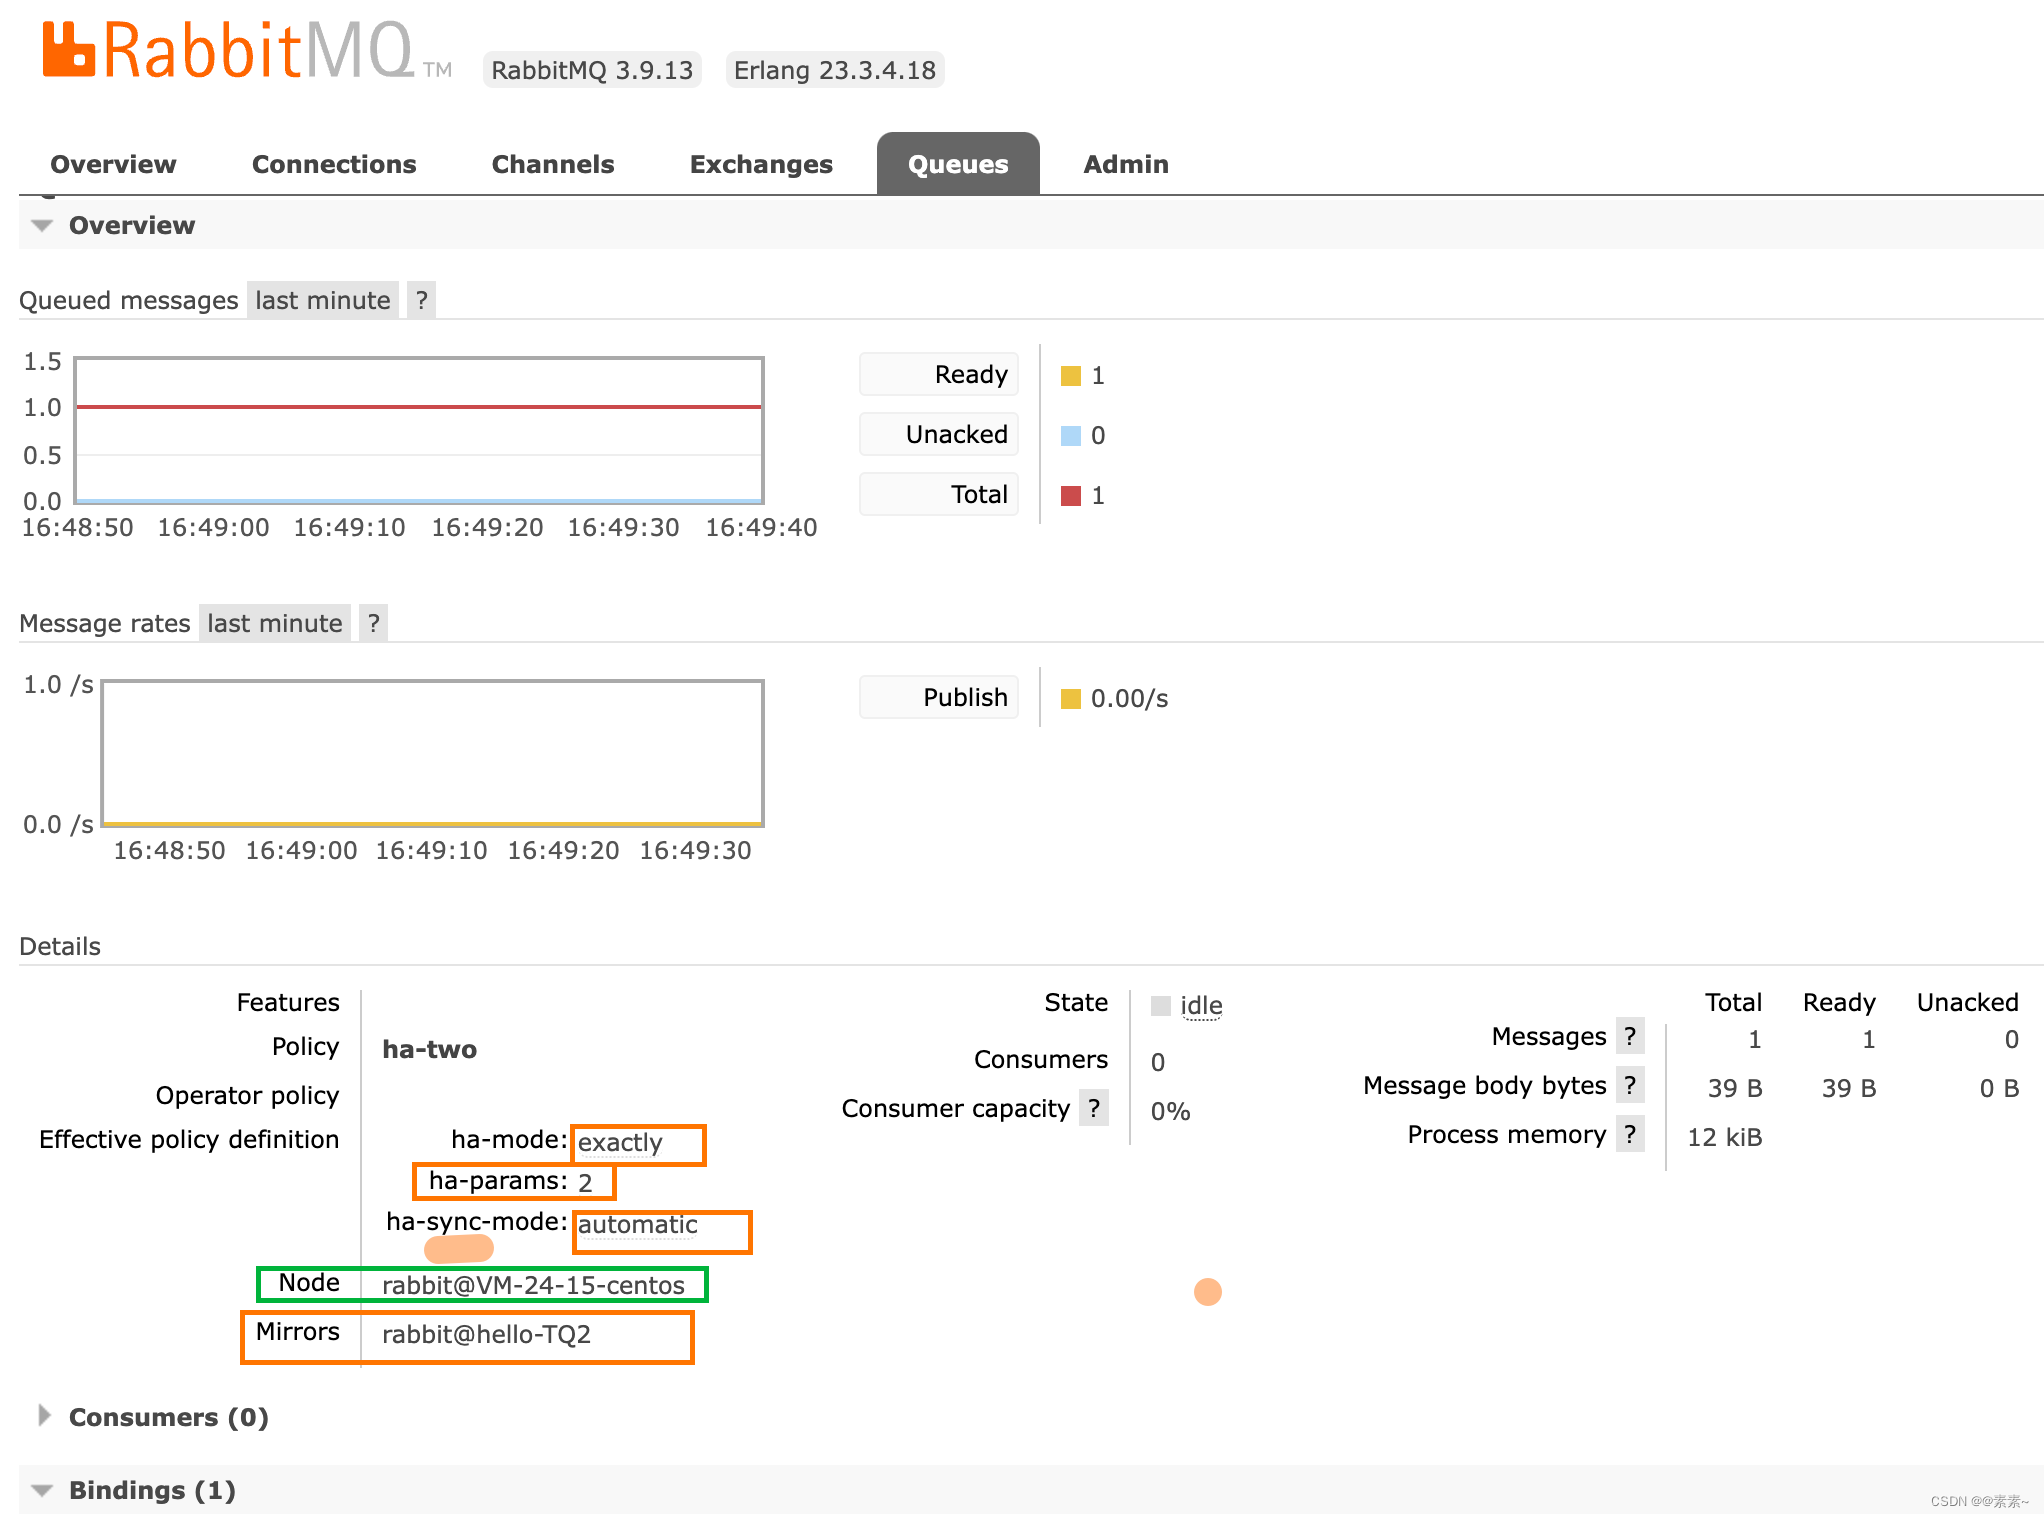This screenshot has height=1518, width=2044.
Task: Click Consumer capacity help question mark
Action: [1094, 1108]
